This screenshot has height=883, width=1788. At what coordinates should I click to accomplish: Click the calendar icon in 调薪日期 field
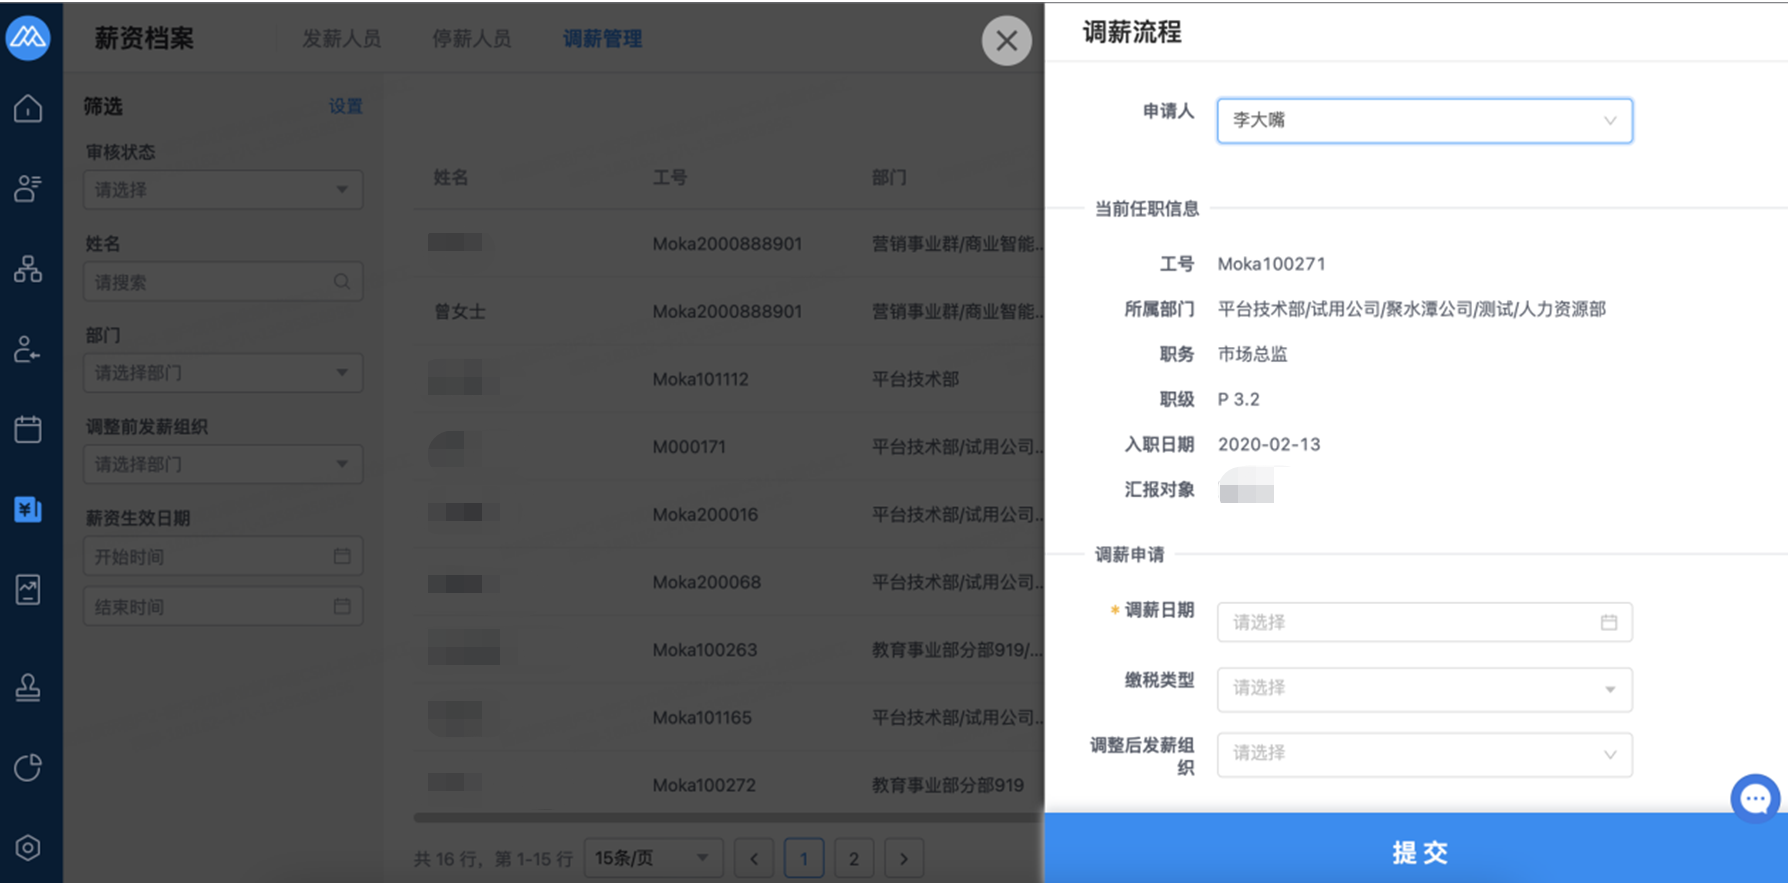click(x=1609, y=622)
